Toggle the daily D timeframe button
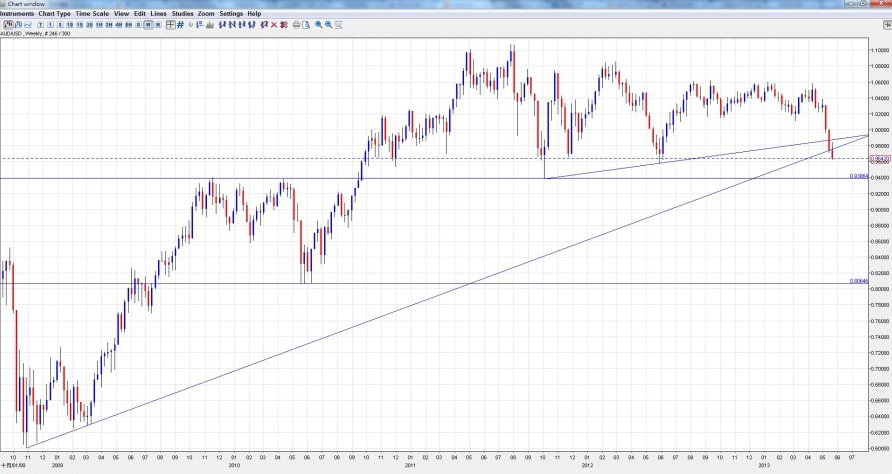 click(x=138, y=24)
